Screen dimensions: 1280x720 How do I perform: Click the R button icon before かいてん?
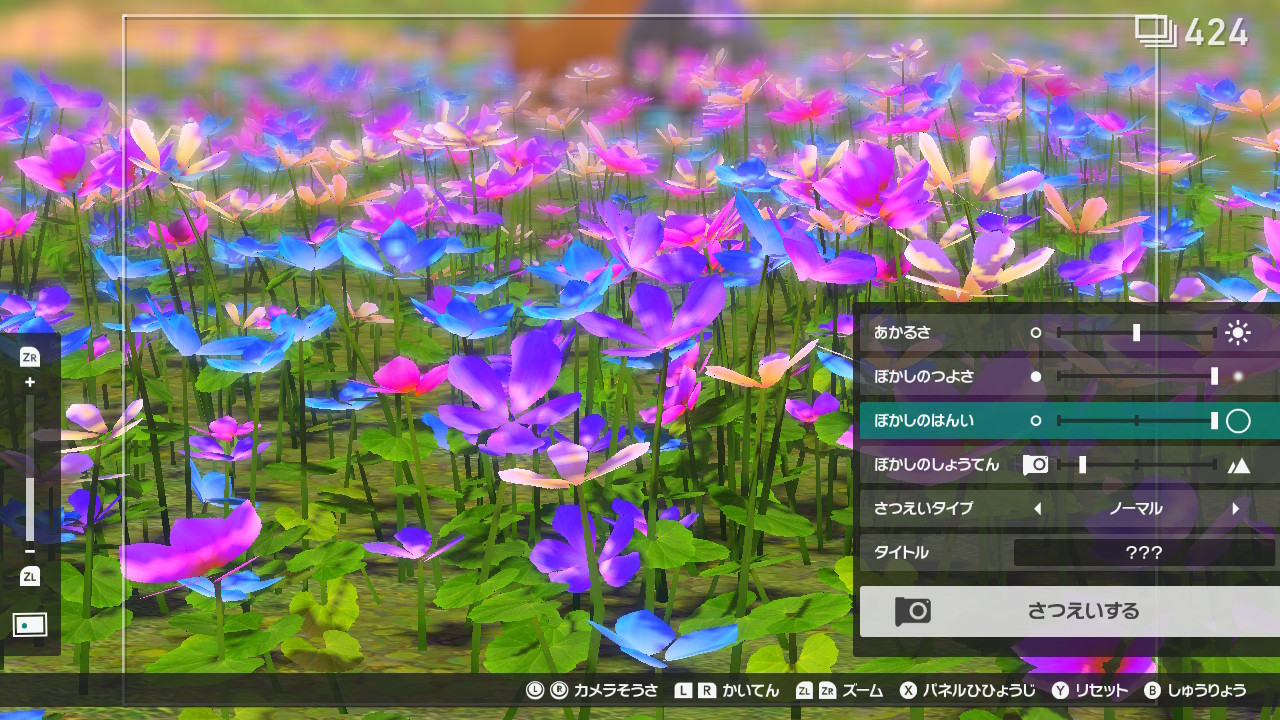(707, 690)
